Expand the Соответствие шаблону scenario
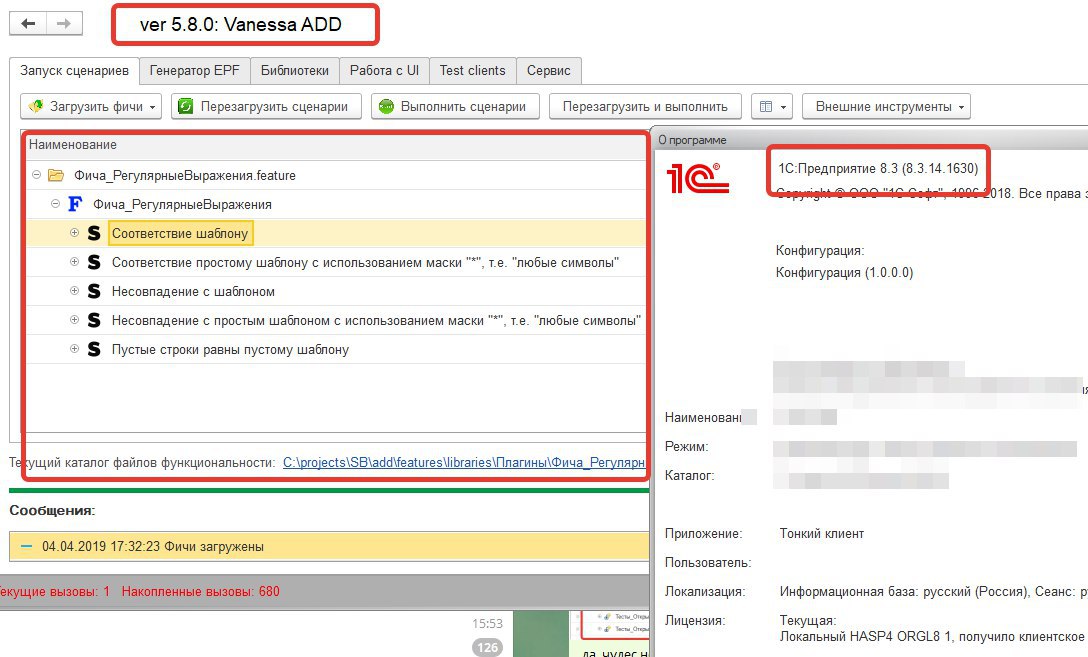 point(74,233)
